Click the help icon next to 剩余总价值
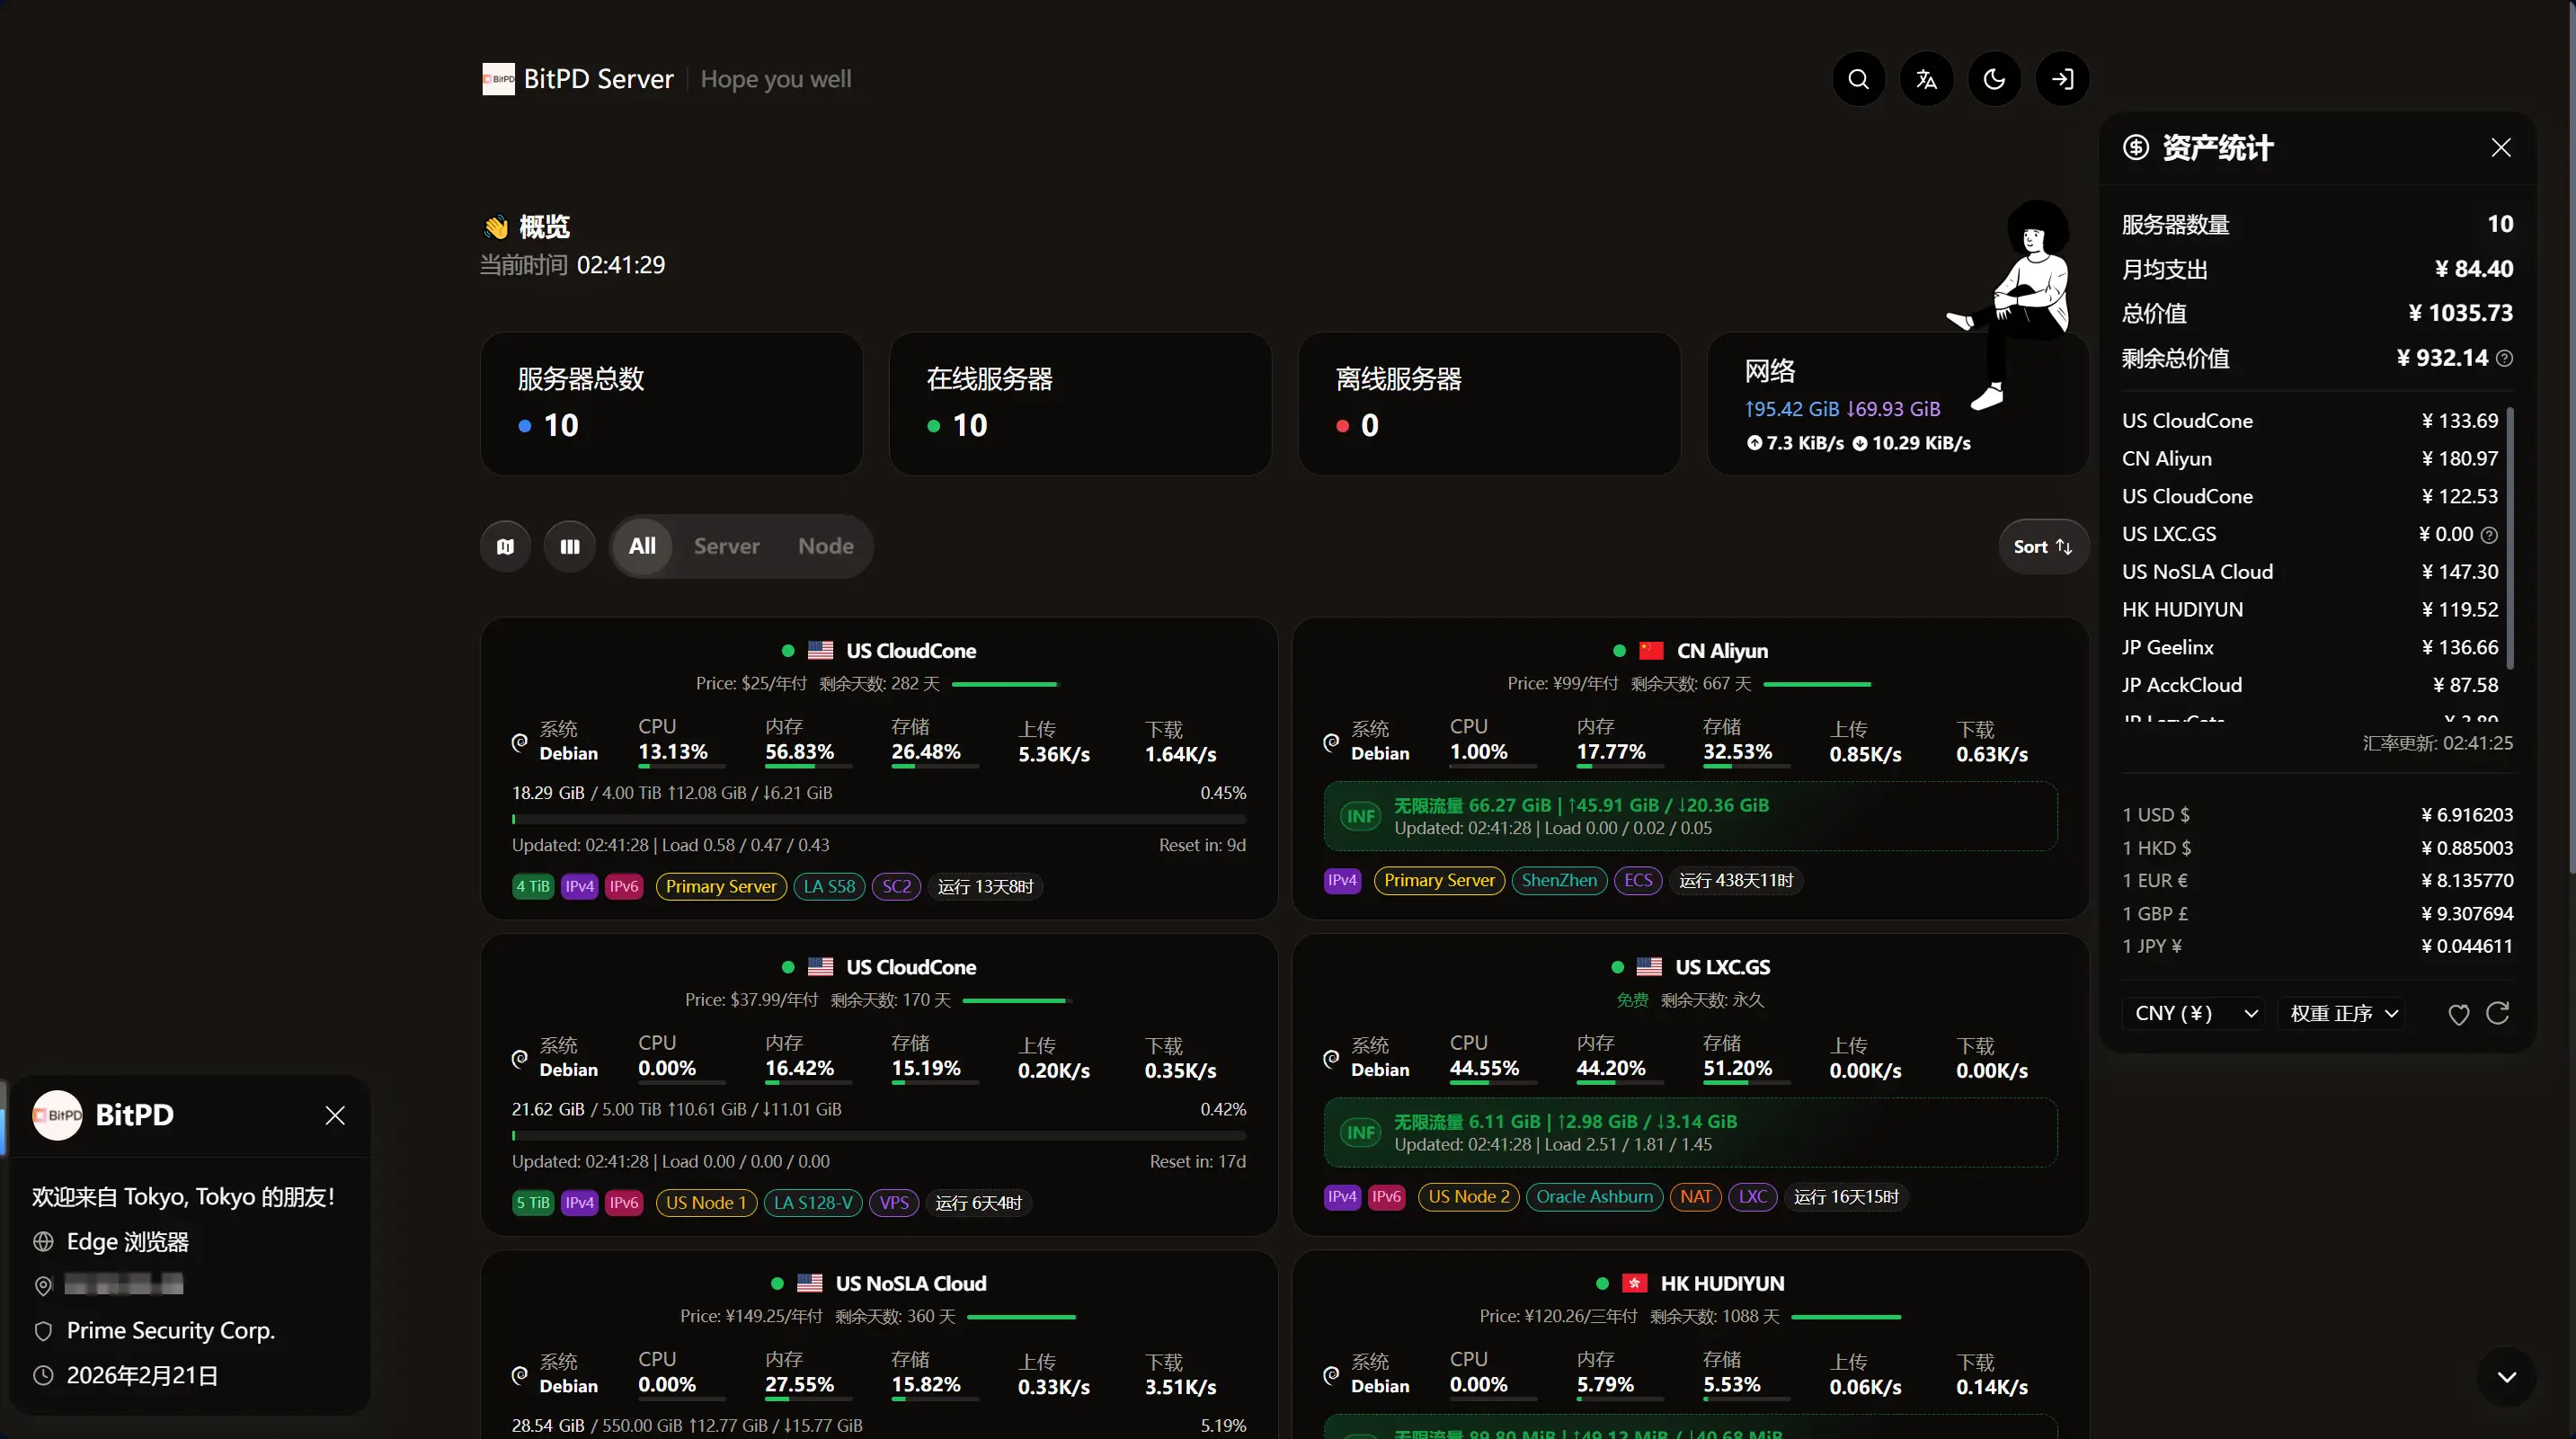 tap(2504, 358)
